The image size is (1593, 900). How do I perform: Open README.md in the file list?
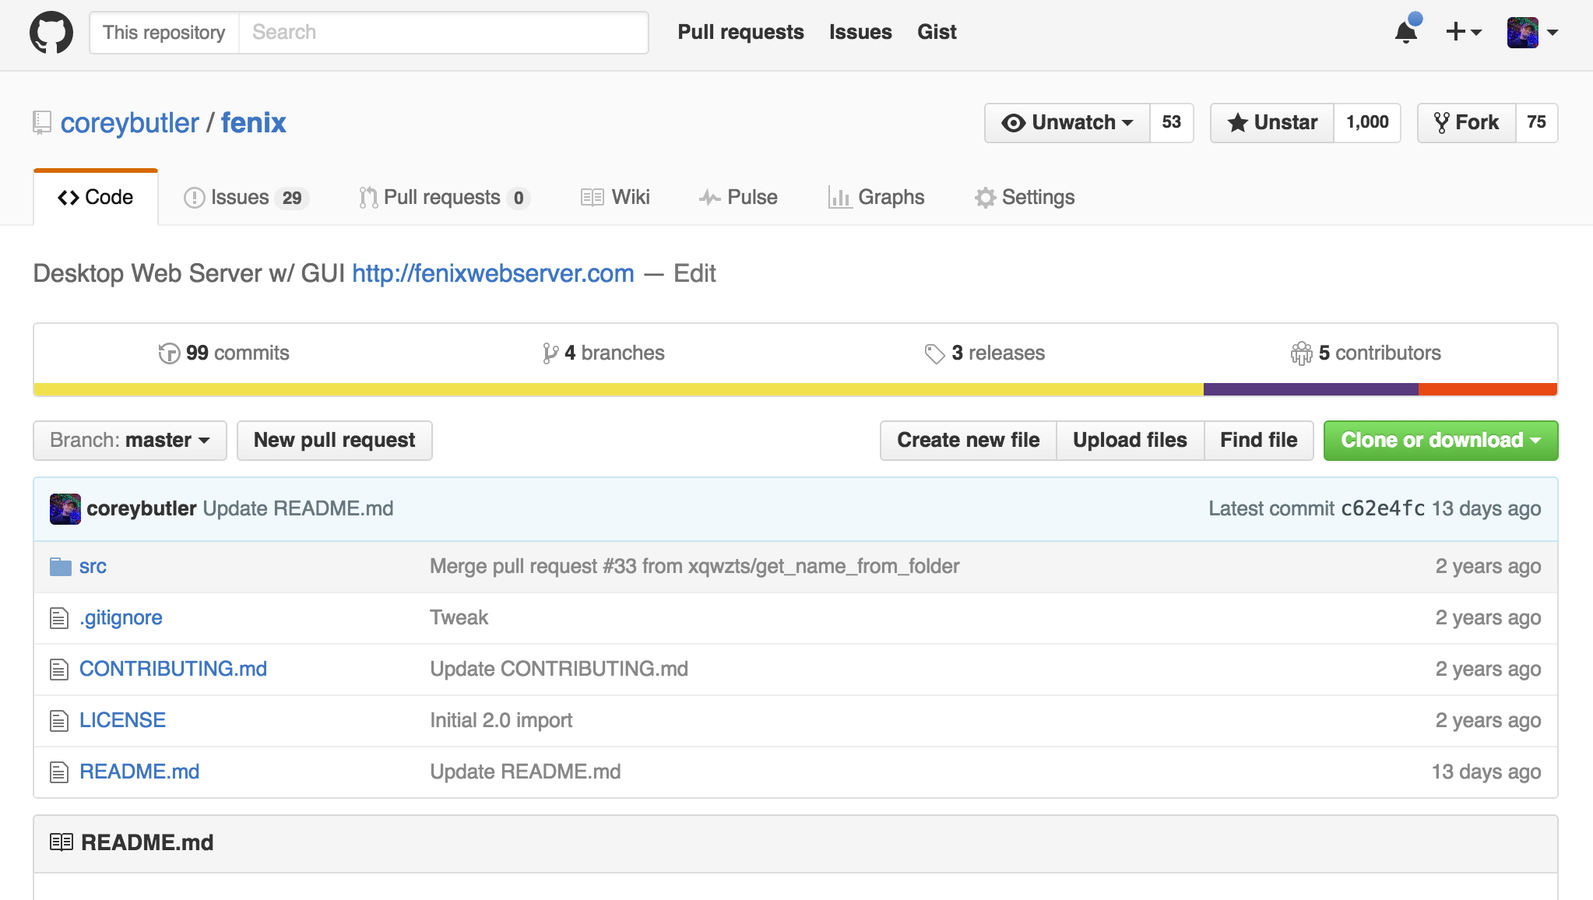click(x=139, y=772)
